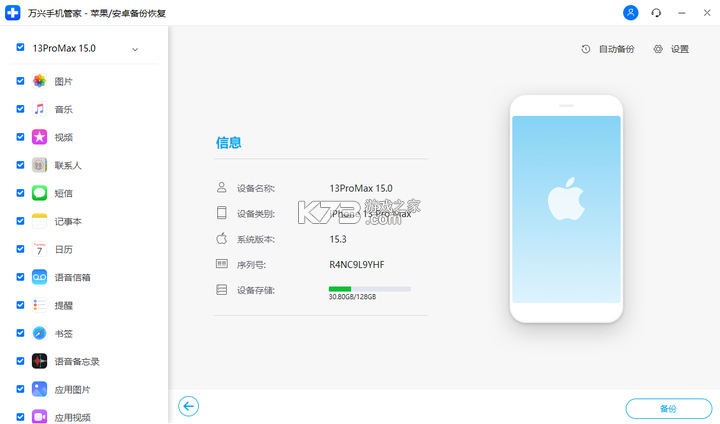Uncheck the 日历 checkbox
This screenshot has height=424, width=720.
tap(20, 249)
